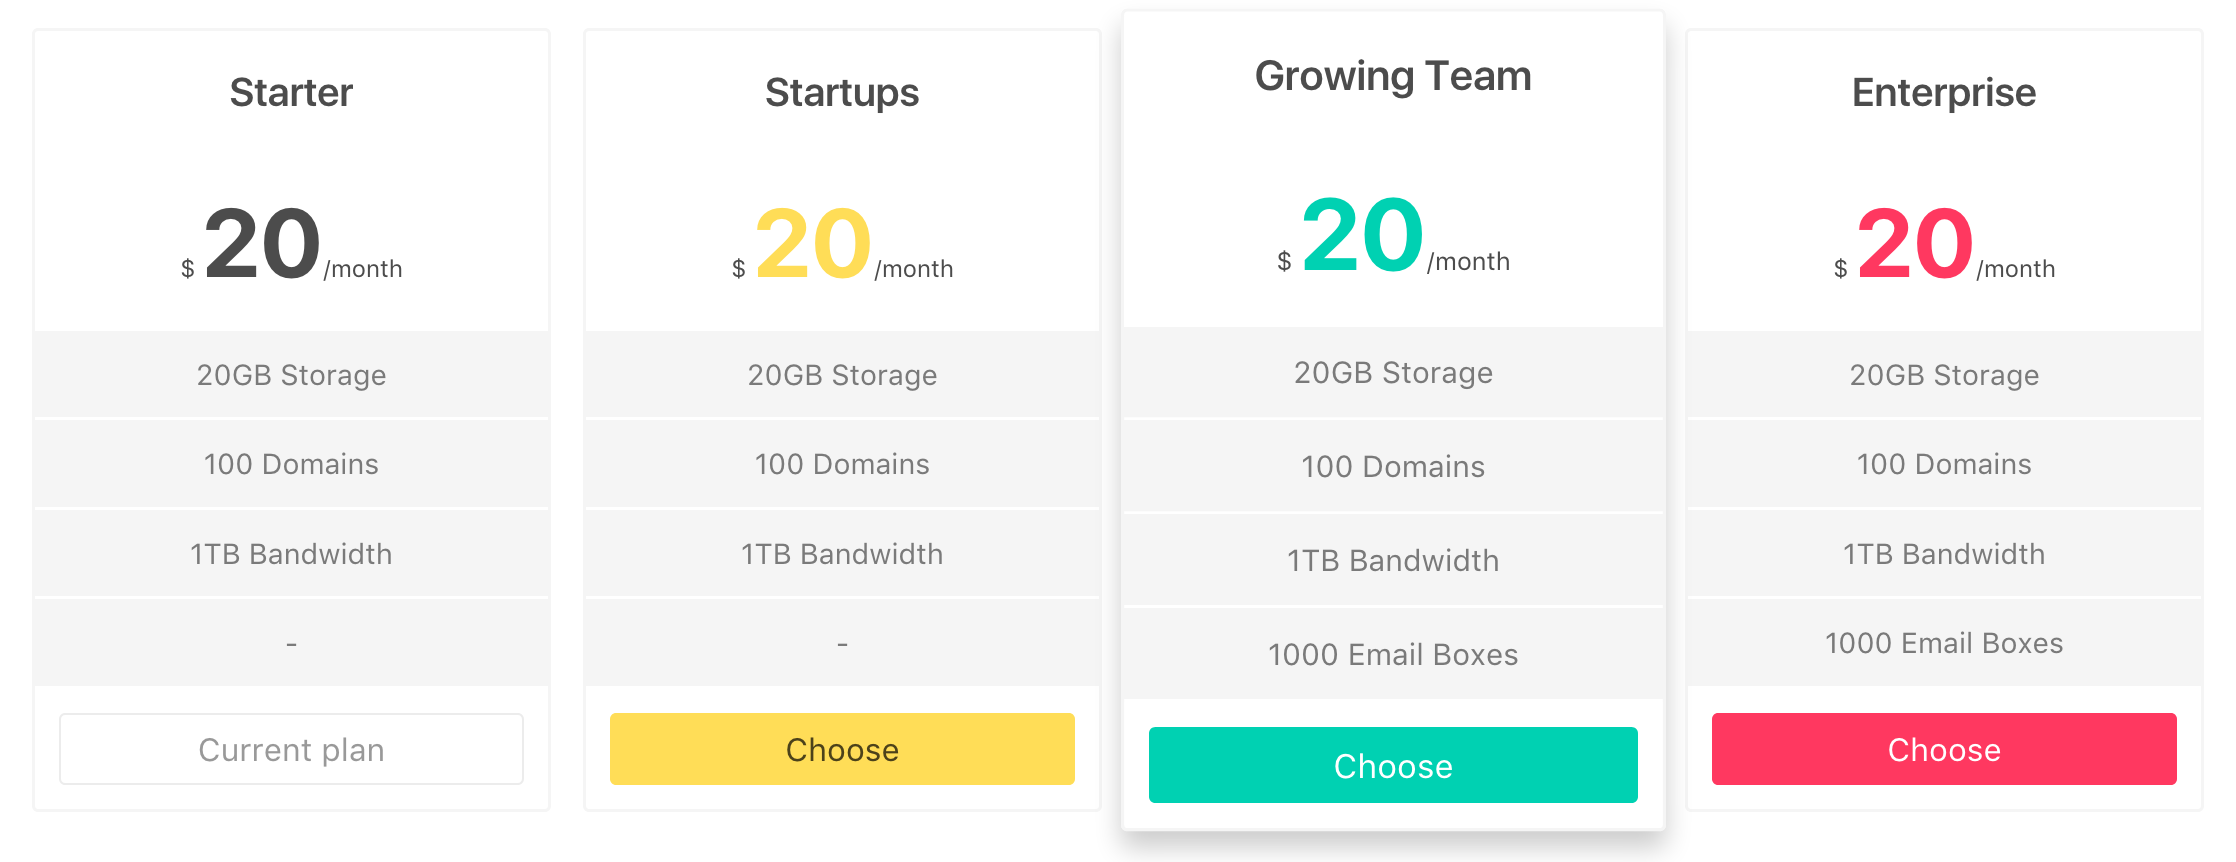Select the Enterprise plan title

(x=1943, y=92)
